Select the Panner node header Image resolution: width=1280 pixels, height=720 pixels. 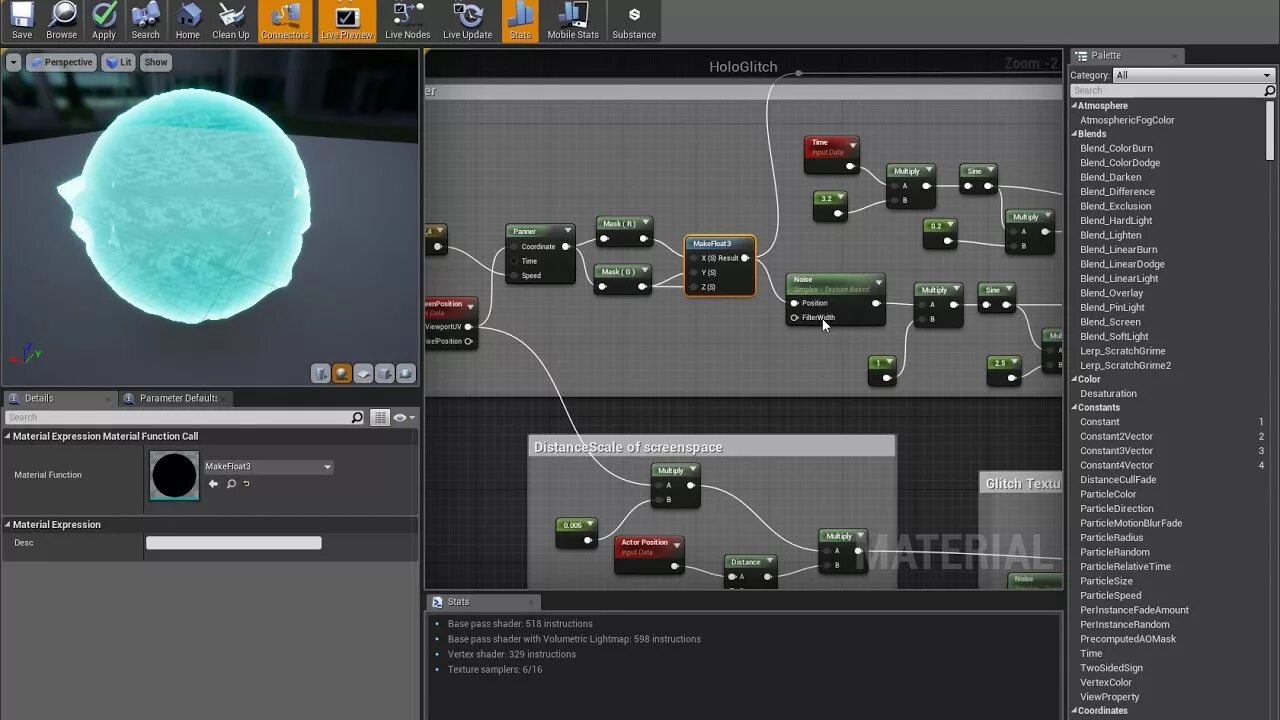[540, 231]
